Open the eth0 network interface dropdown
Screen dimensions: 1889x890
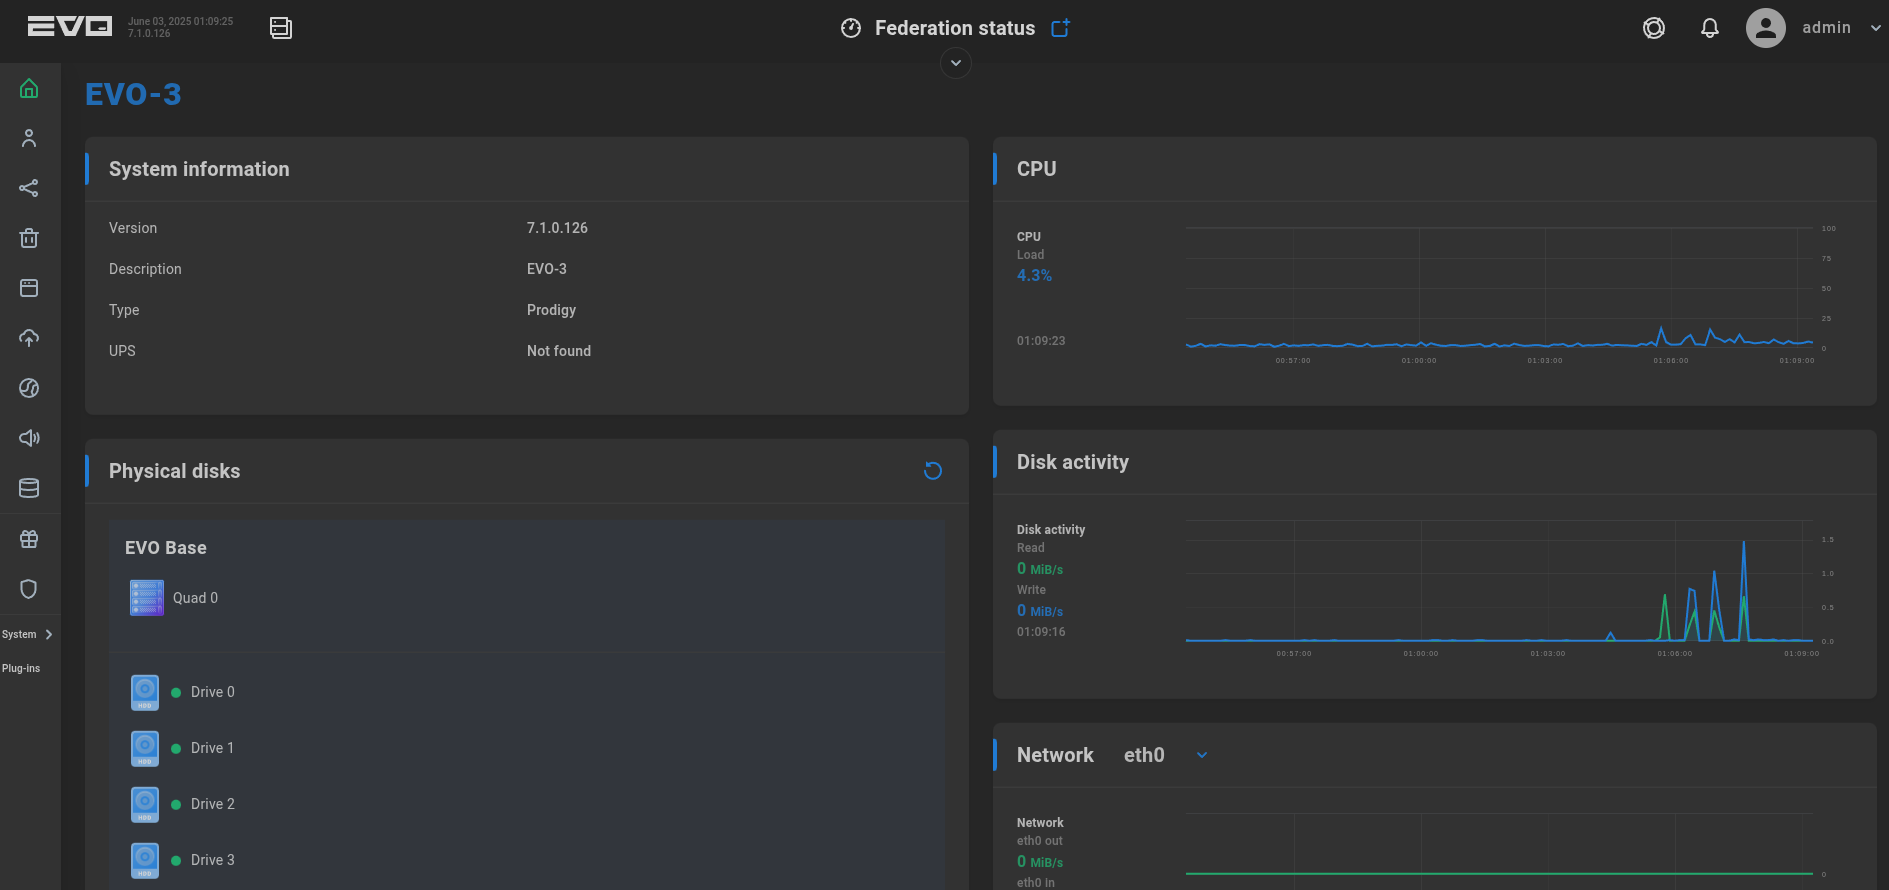[x=1202, y=755]
